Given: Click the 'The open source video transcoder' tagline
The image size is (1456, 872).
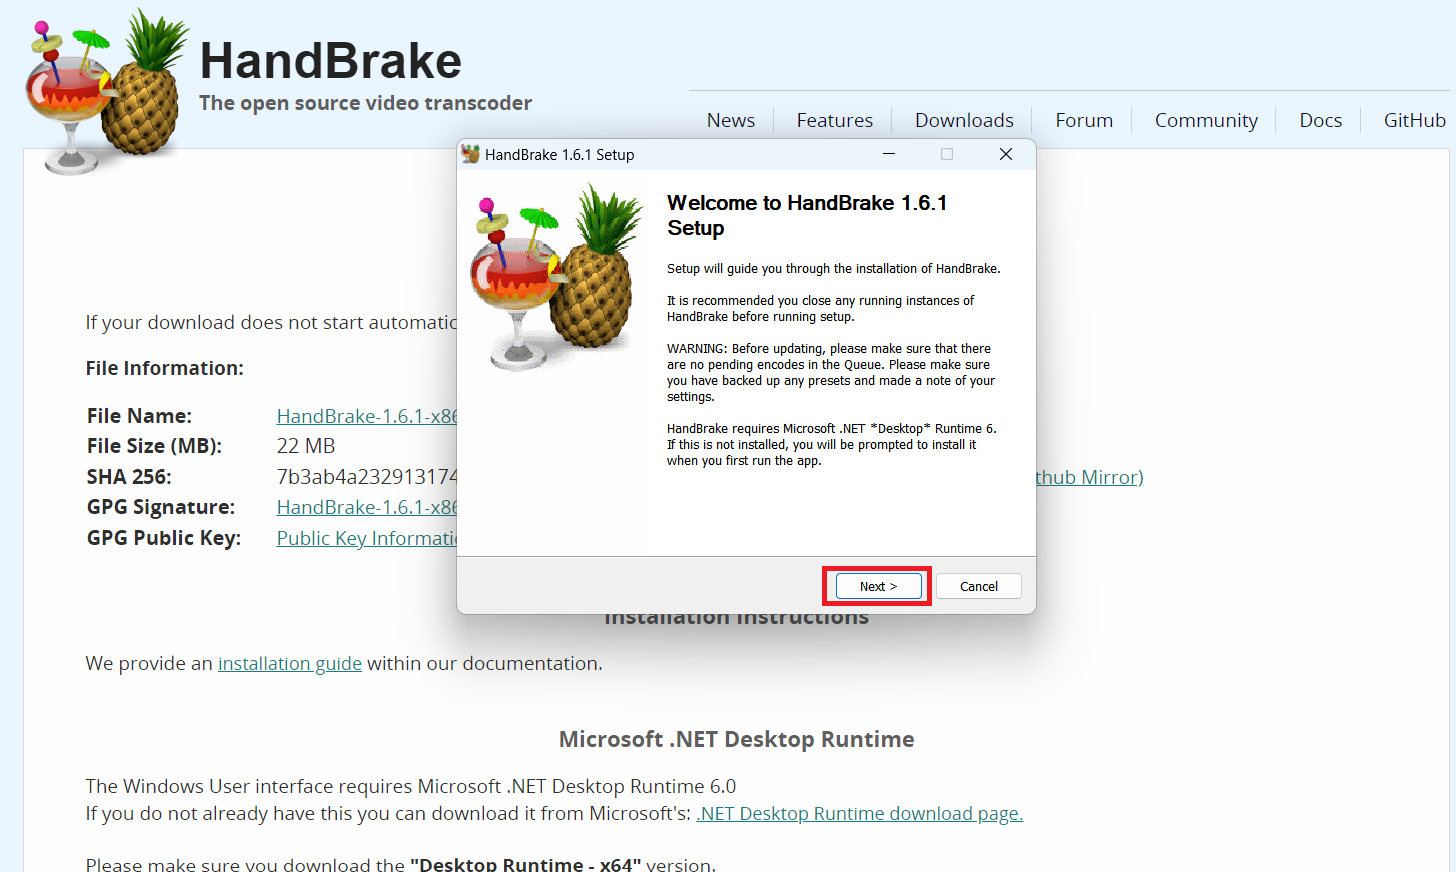Looking at the screenshot, I should (365, 103).
